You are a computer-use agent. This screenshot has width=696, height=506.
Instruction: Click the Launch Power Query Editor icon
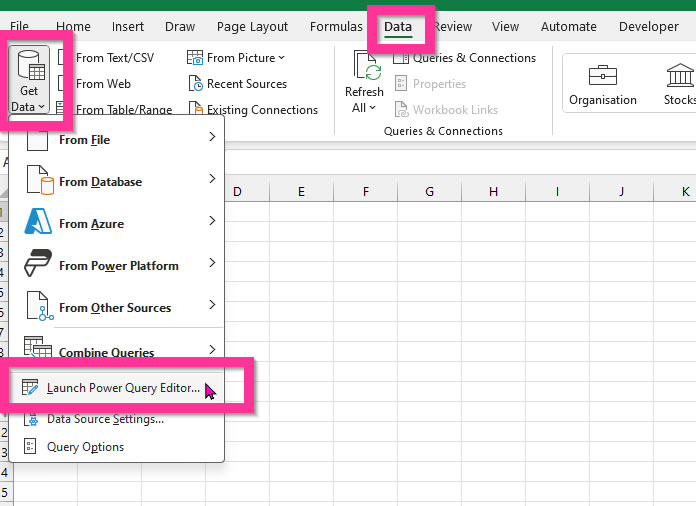(x=30, y=387)
